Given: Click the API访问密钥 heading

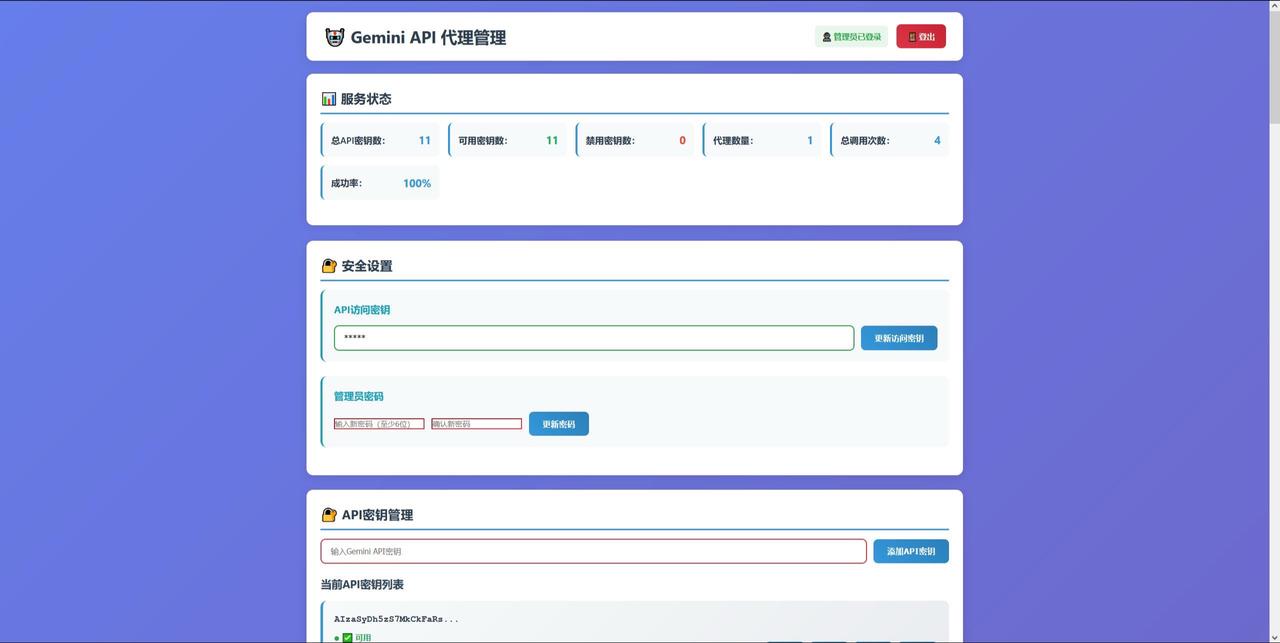Looking at the screenshot, I should tap(362, 310).
